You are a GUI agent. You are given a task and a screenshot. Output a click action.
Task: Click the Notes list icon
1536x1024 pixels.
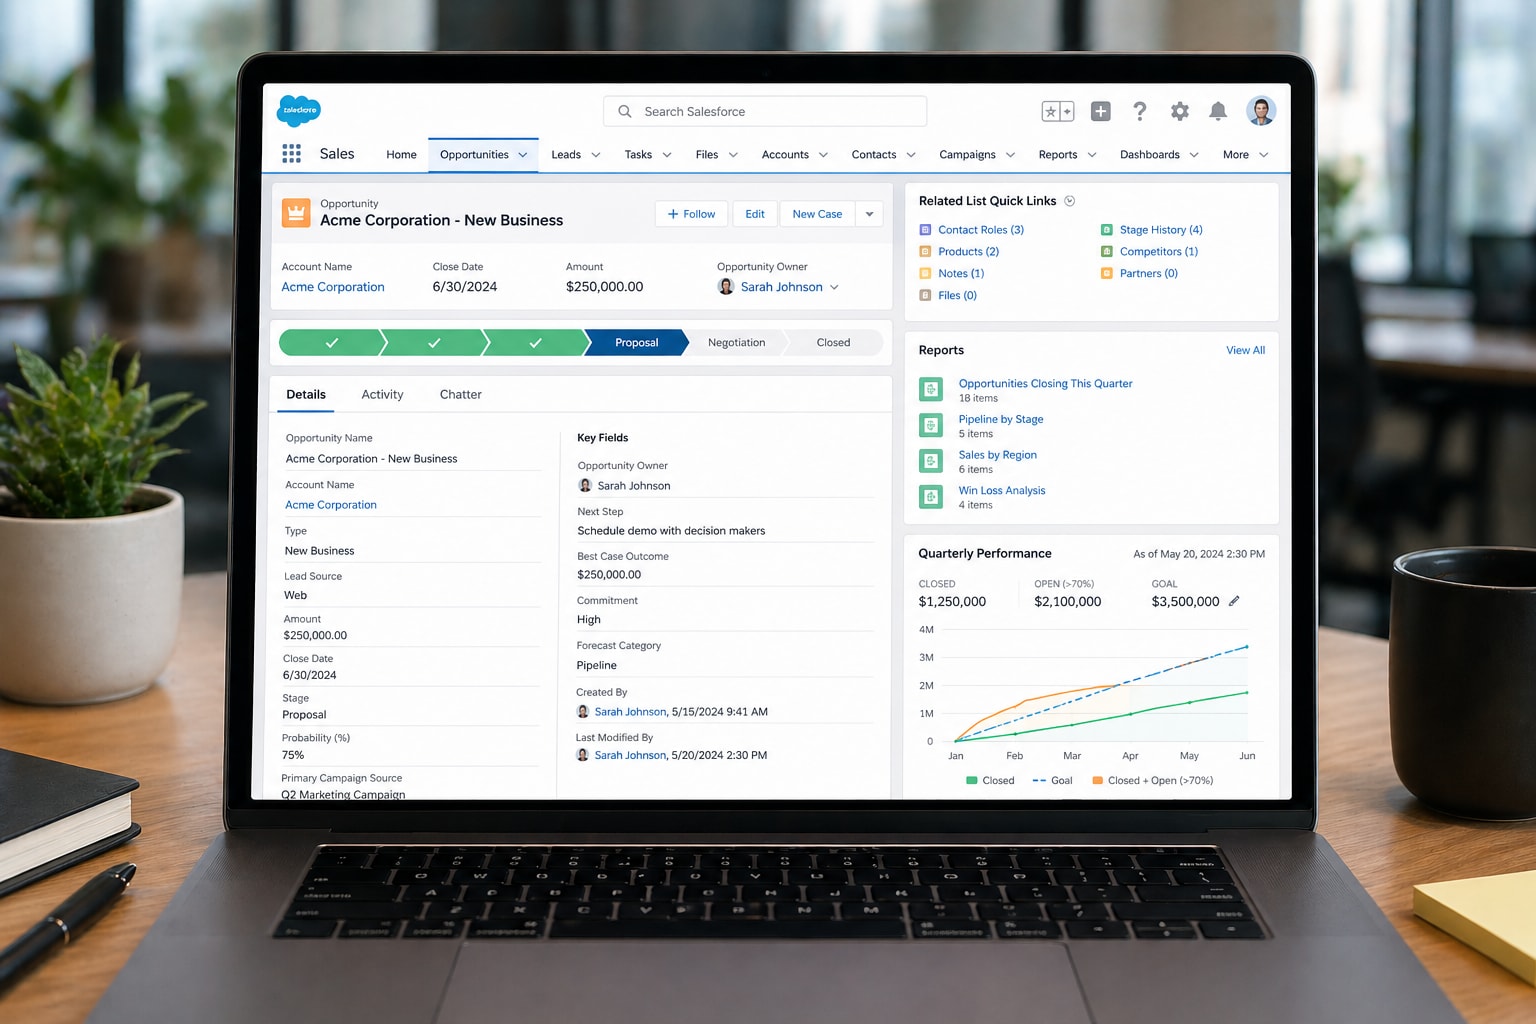(925, 274)
